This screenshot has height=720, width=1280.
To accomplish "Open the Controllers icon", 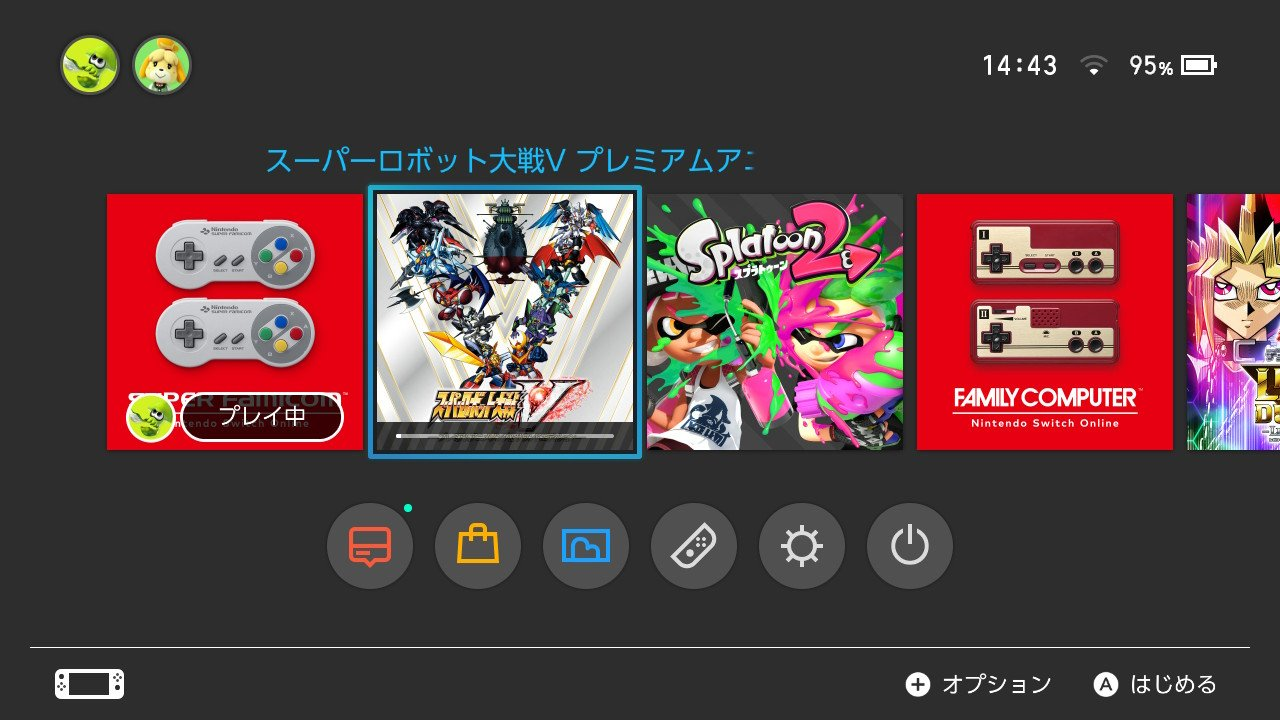I will pyautogui.click(x=694, y=546).
